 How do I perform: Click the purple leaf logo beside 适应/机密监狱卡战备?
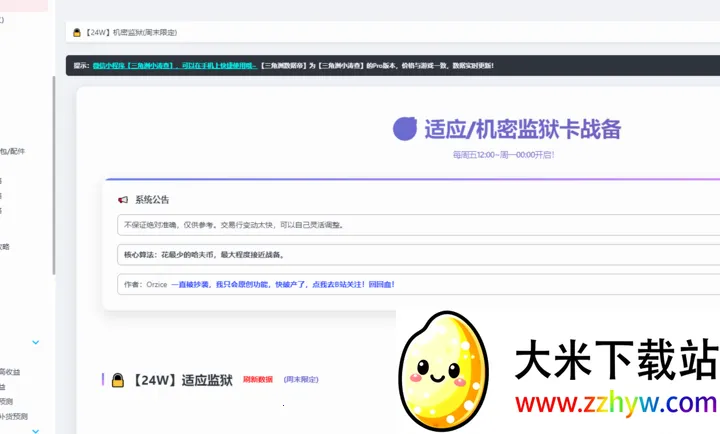coord(405,129)
